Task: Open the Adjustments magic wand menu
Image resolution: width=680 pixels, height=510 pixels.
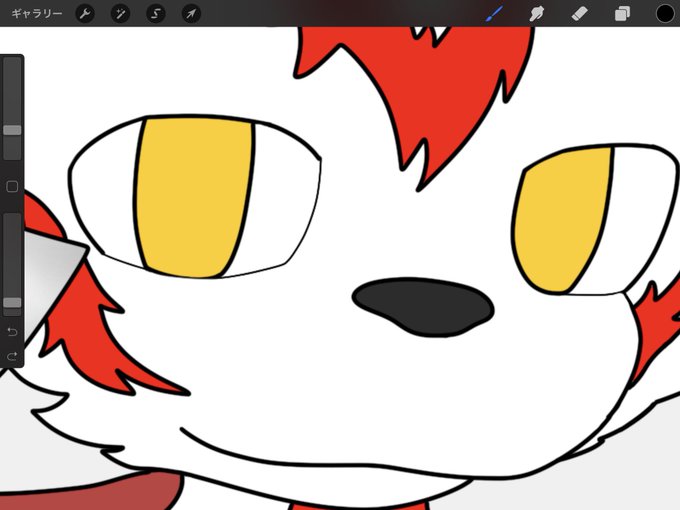Action: [x=120, y=14]
